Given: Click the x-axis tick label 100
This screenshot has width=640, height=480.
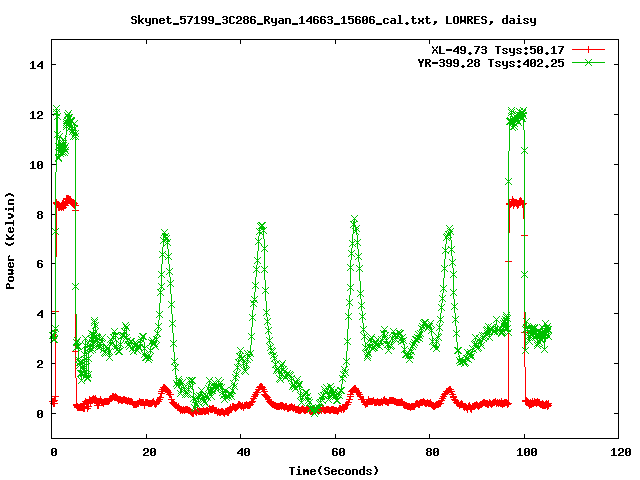Looking at the screenshot, I should pyautogui.click(x=527, y=452).
